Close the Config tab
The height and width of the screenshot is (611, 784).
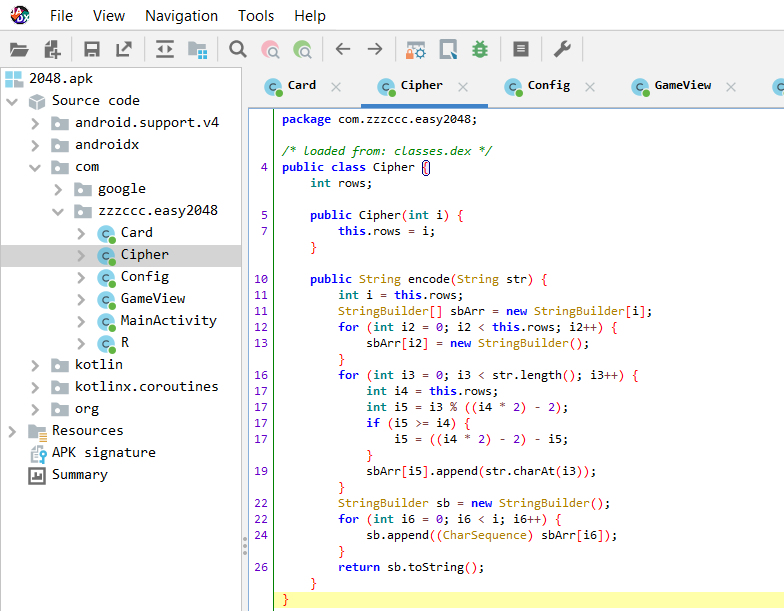coord(590,87)
